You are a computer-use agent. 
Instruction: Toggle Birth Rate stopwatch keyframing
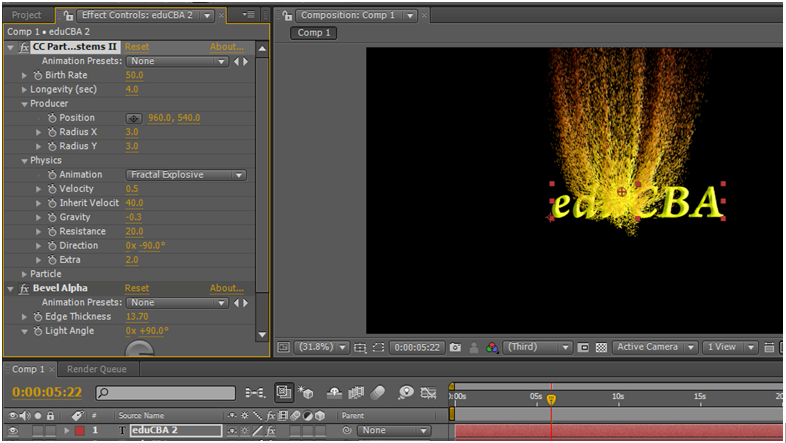(x=38, y=75)
